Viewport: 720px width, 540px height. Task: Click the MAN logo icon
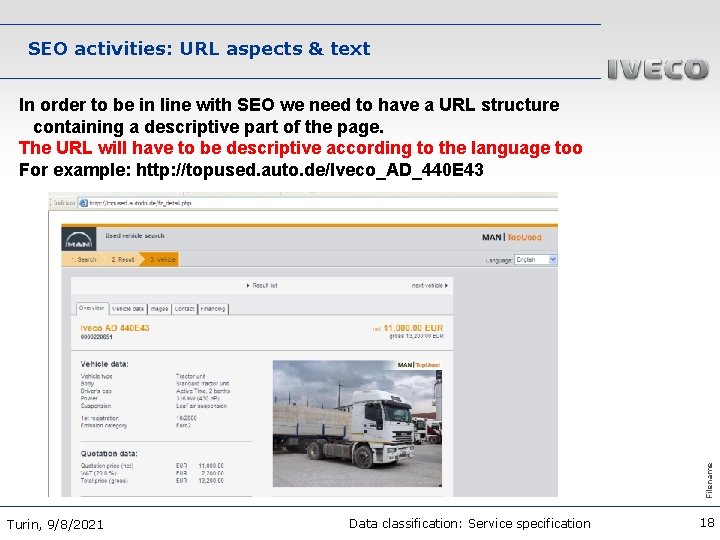point(79,239)
